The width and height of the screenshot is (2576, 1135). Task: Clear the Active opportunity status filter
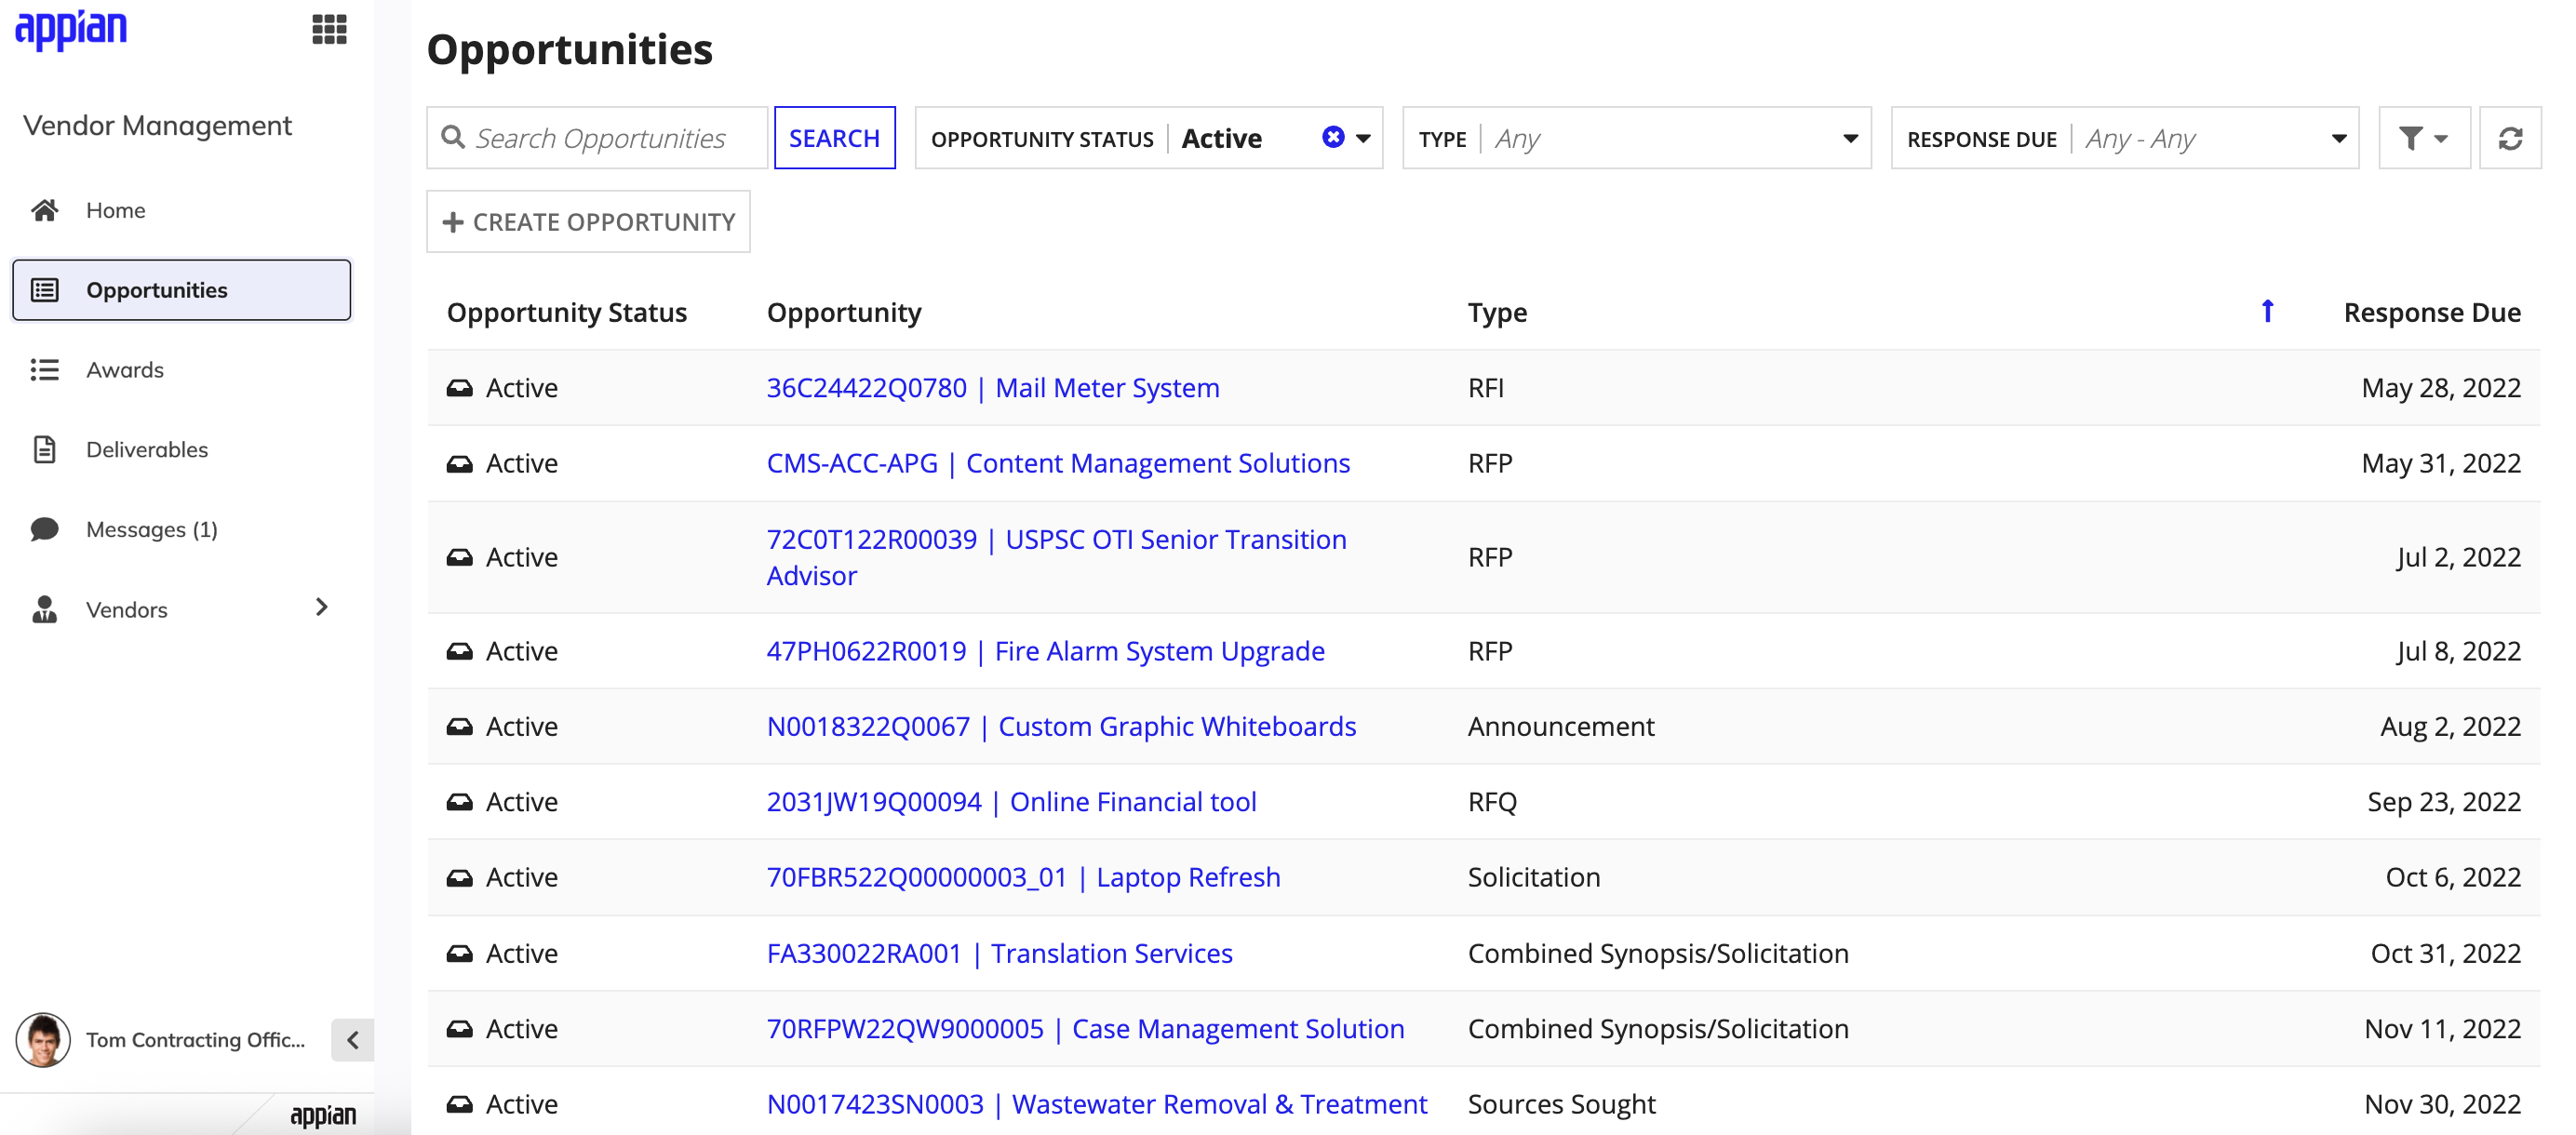1333,137
